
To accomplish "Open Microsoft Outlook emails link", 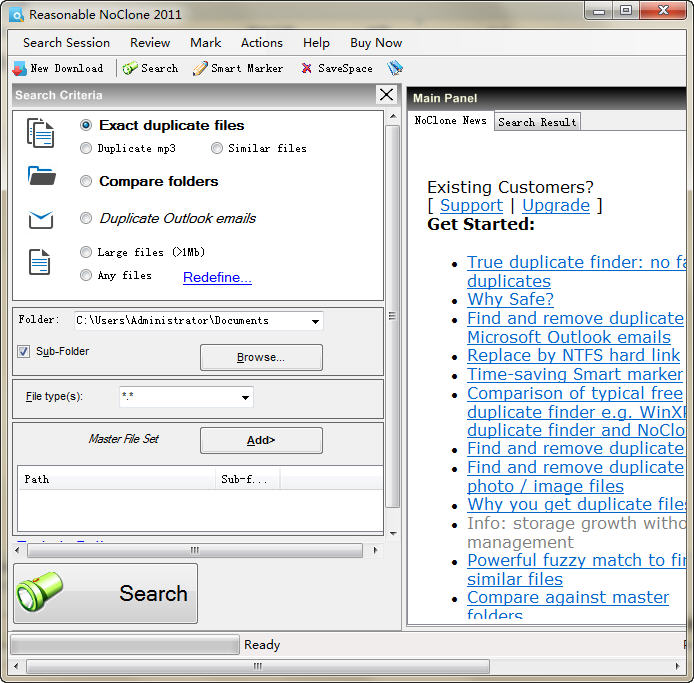I will [x=569, y=337].
